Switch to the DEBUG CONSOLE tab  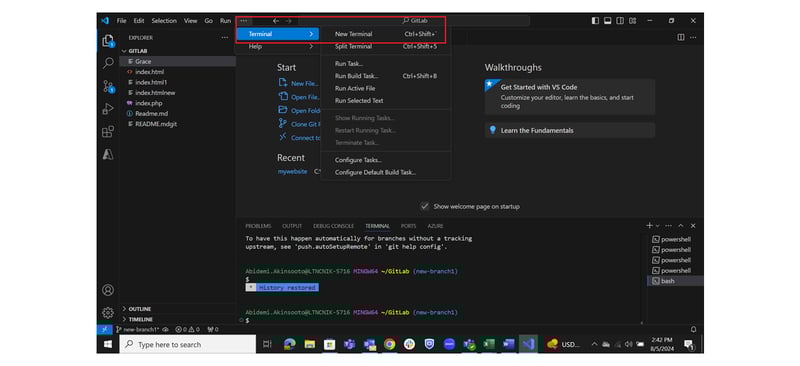click(333, 226)
